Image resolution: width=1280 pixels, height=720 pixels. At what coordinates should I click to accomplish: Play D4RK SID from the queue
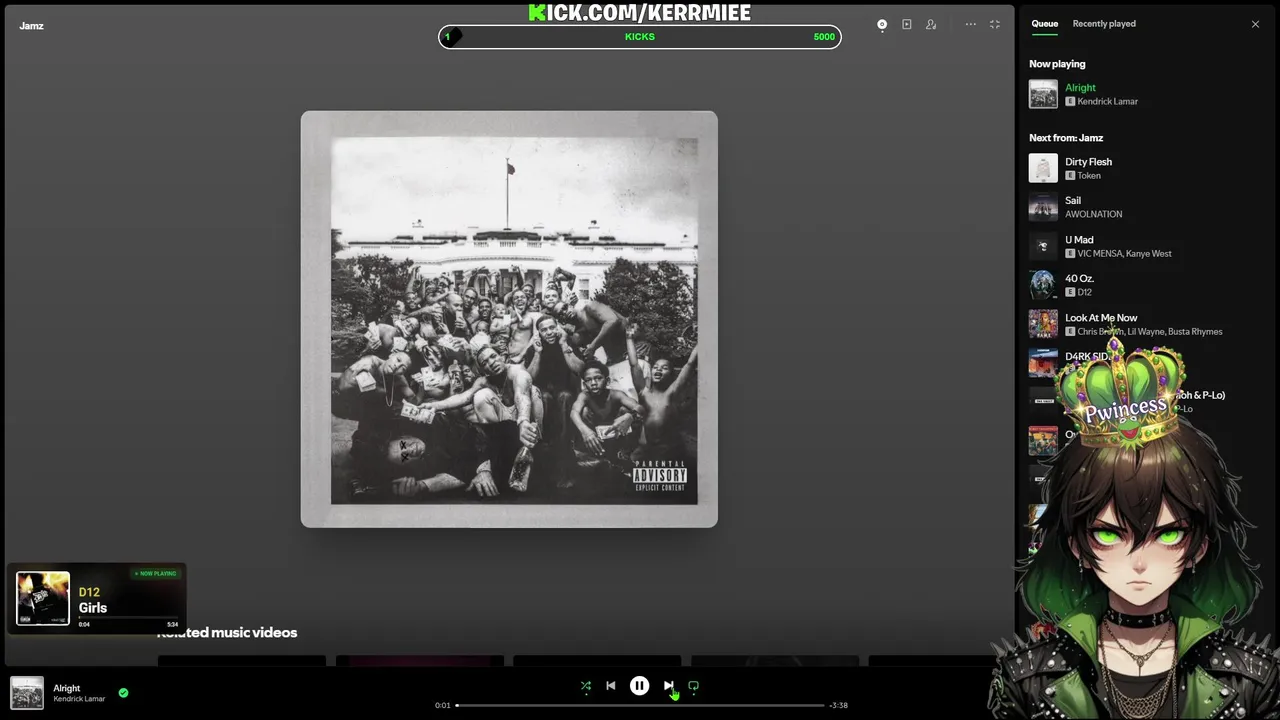[x=1087, y=357]
